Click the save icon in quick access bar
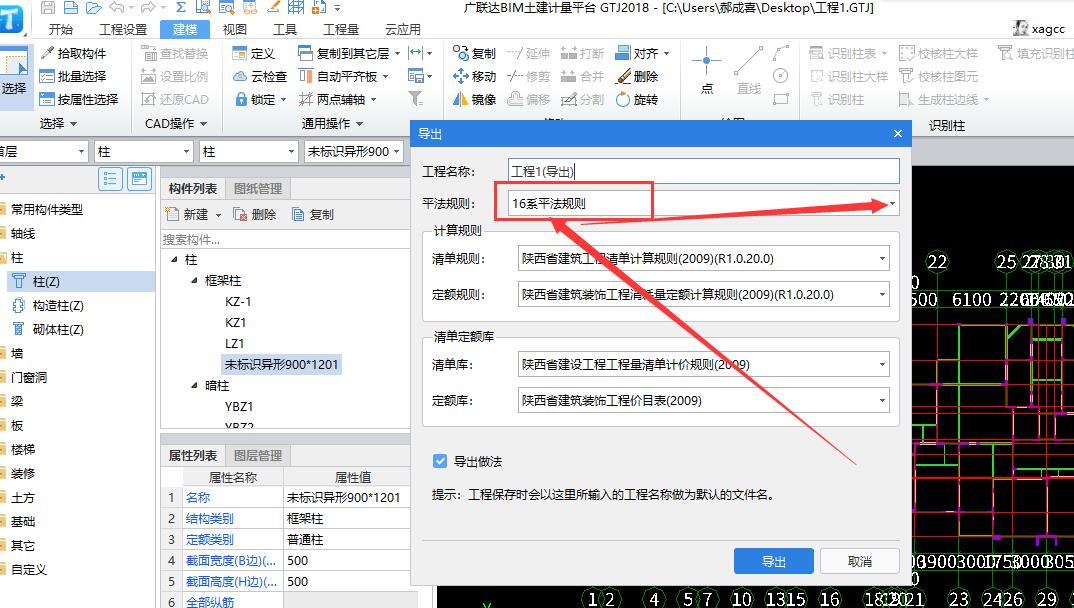 48,8
